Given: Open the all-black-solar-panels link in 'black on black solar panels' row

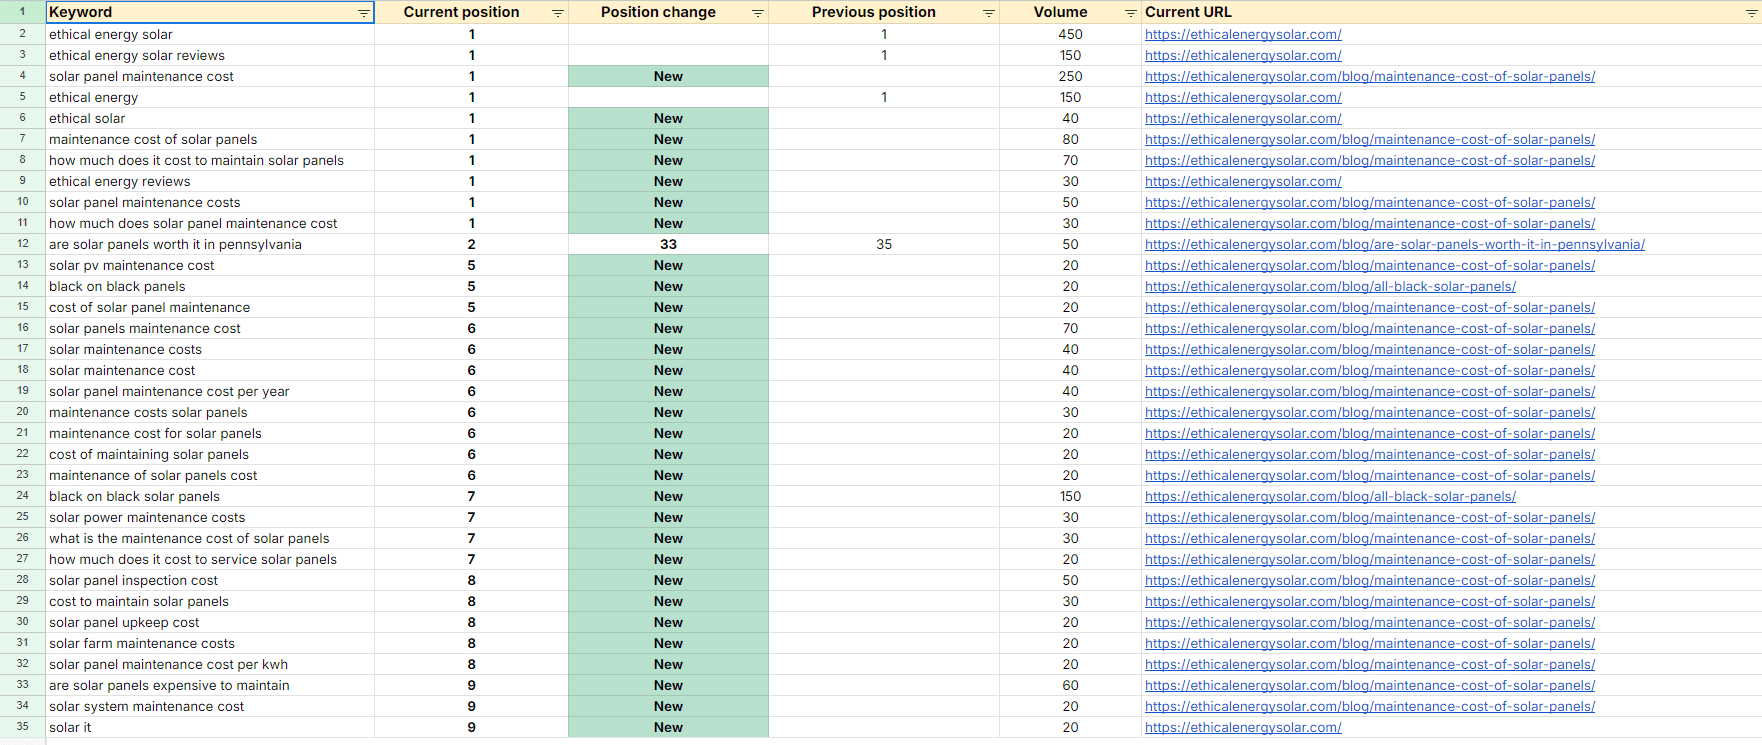Looking at the screenshot, I should 1330,496.
